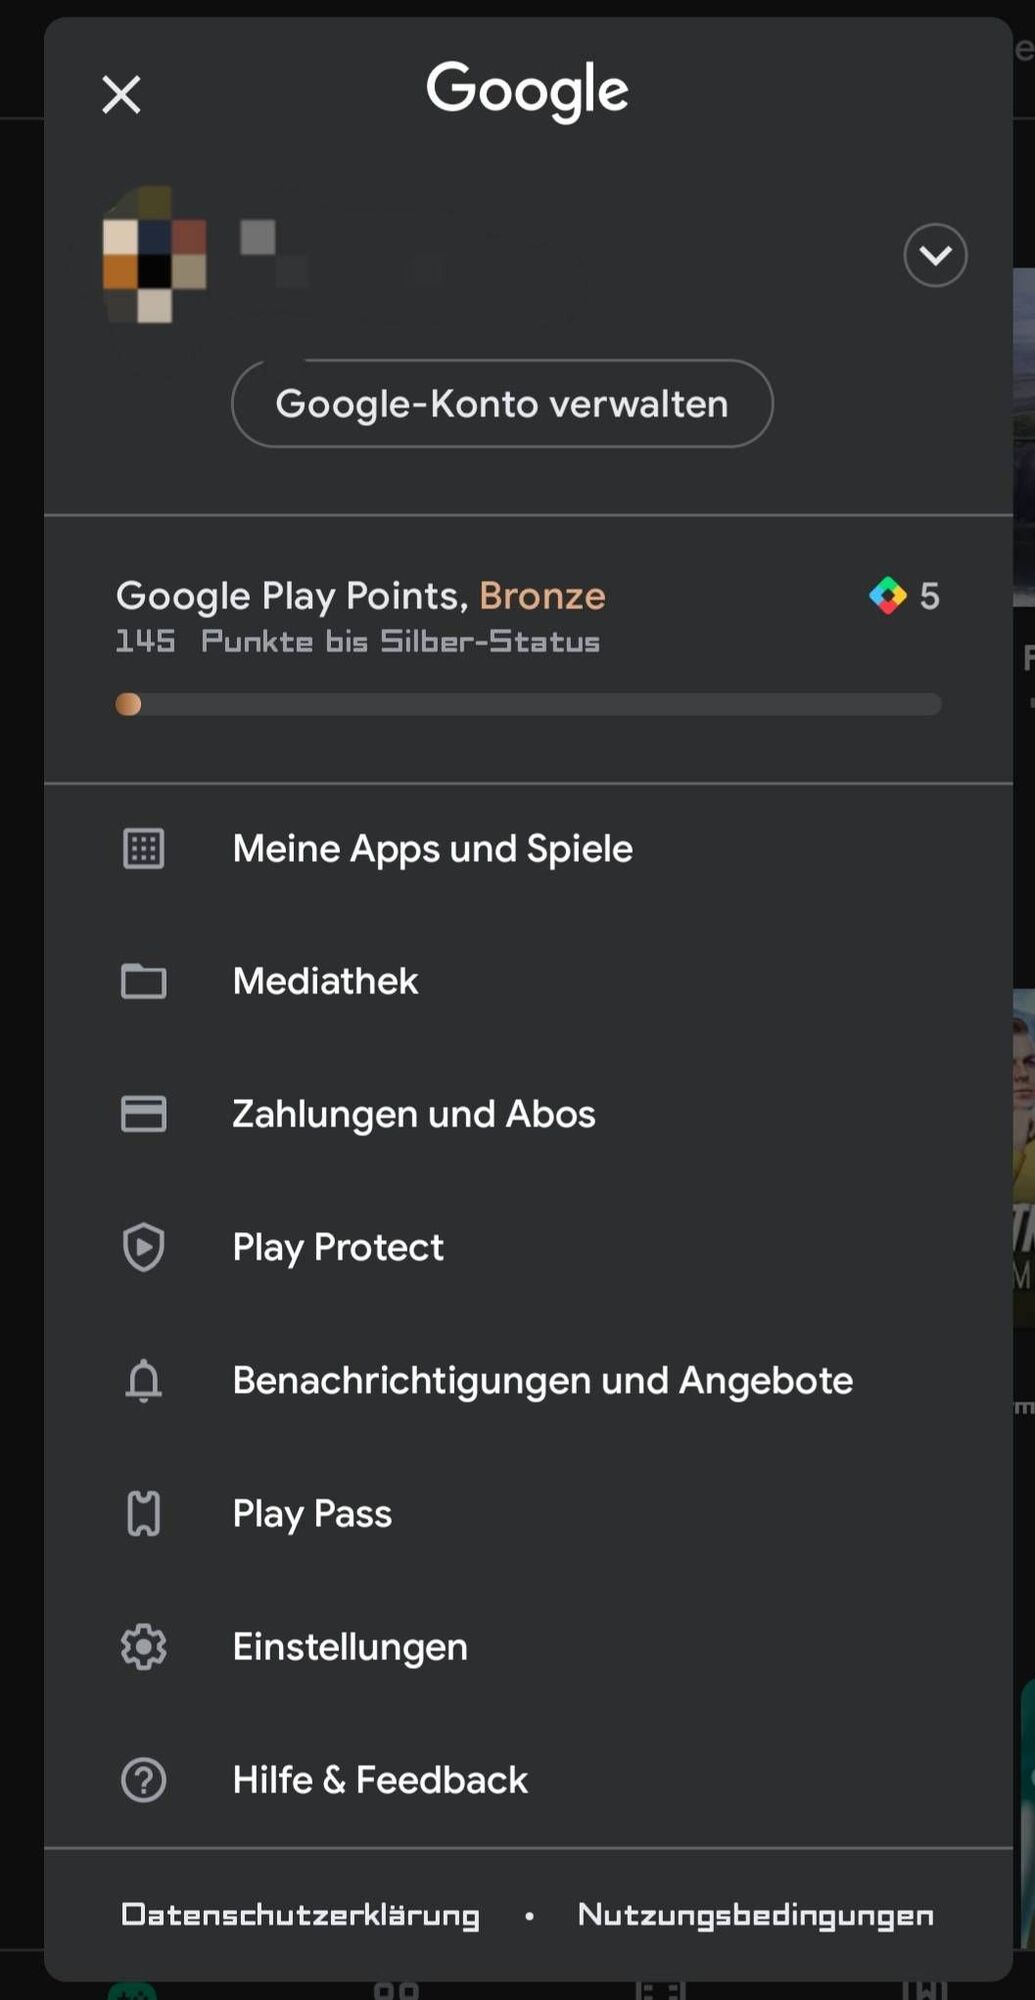Tap the notifications bell icon
1035x2000 pixels.
pos(143,1381)
